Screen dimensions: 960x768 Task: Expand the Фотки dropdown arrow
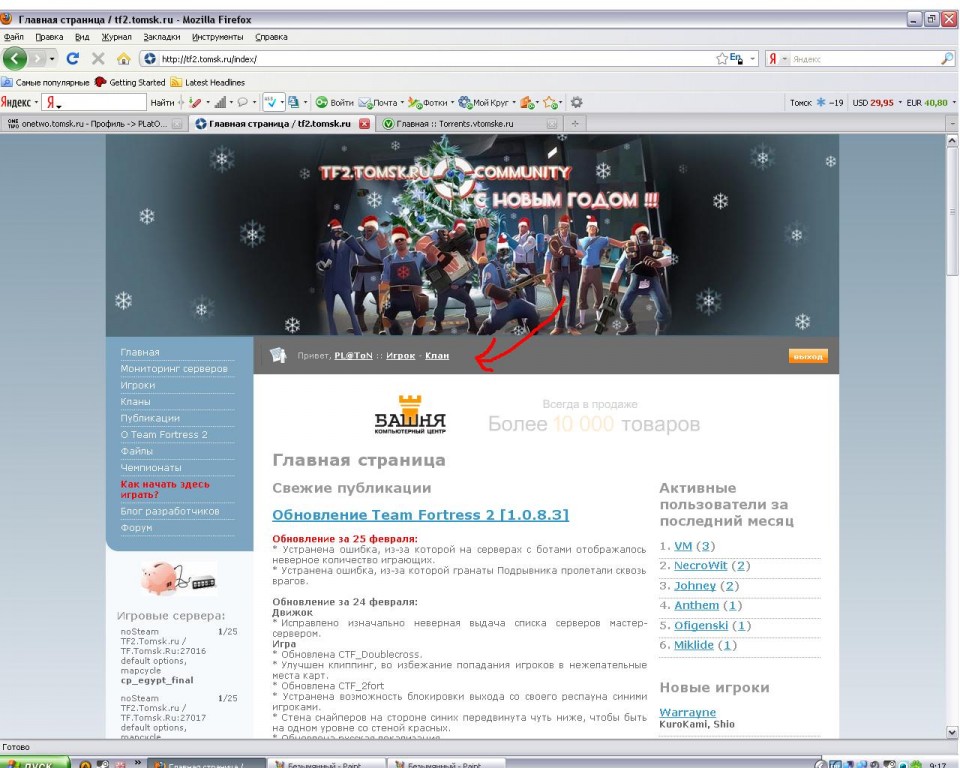click(452, 102)
